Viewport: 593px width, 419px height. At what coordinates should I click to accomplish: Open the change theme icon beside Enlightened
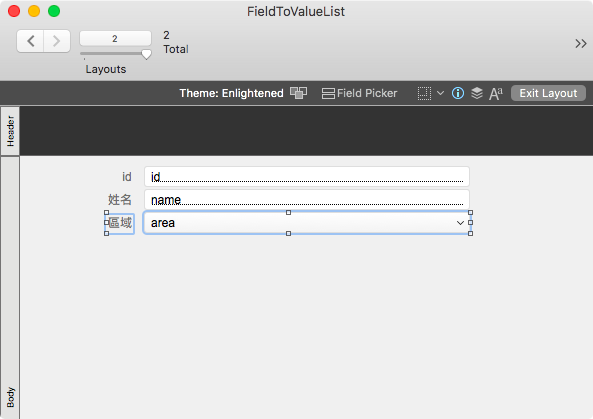(298, 93)
